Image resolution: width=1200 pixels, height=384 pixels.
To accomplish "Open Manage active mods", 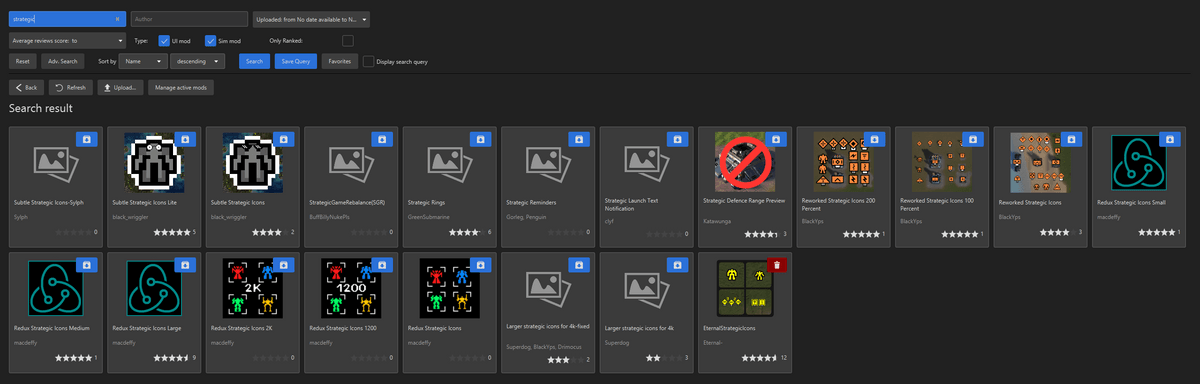I will pos(180,88).
